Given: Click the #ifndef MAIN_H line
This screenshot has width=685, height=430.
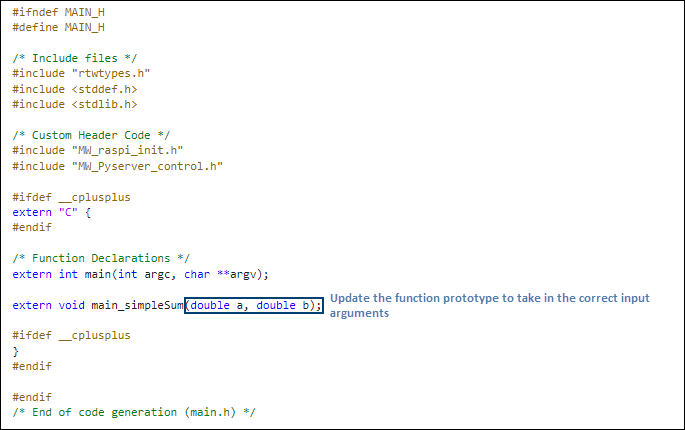Looking at the screenshot, I should (59, 13).
